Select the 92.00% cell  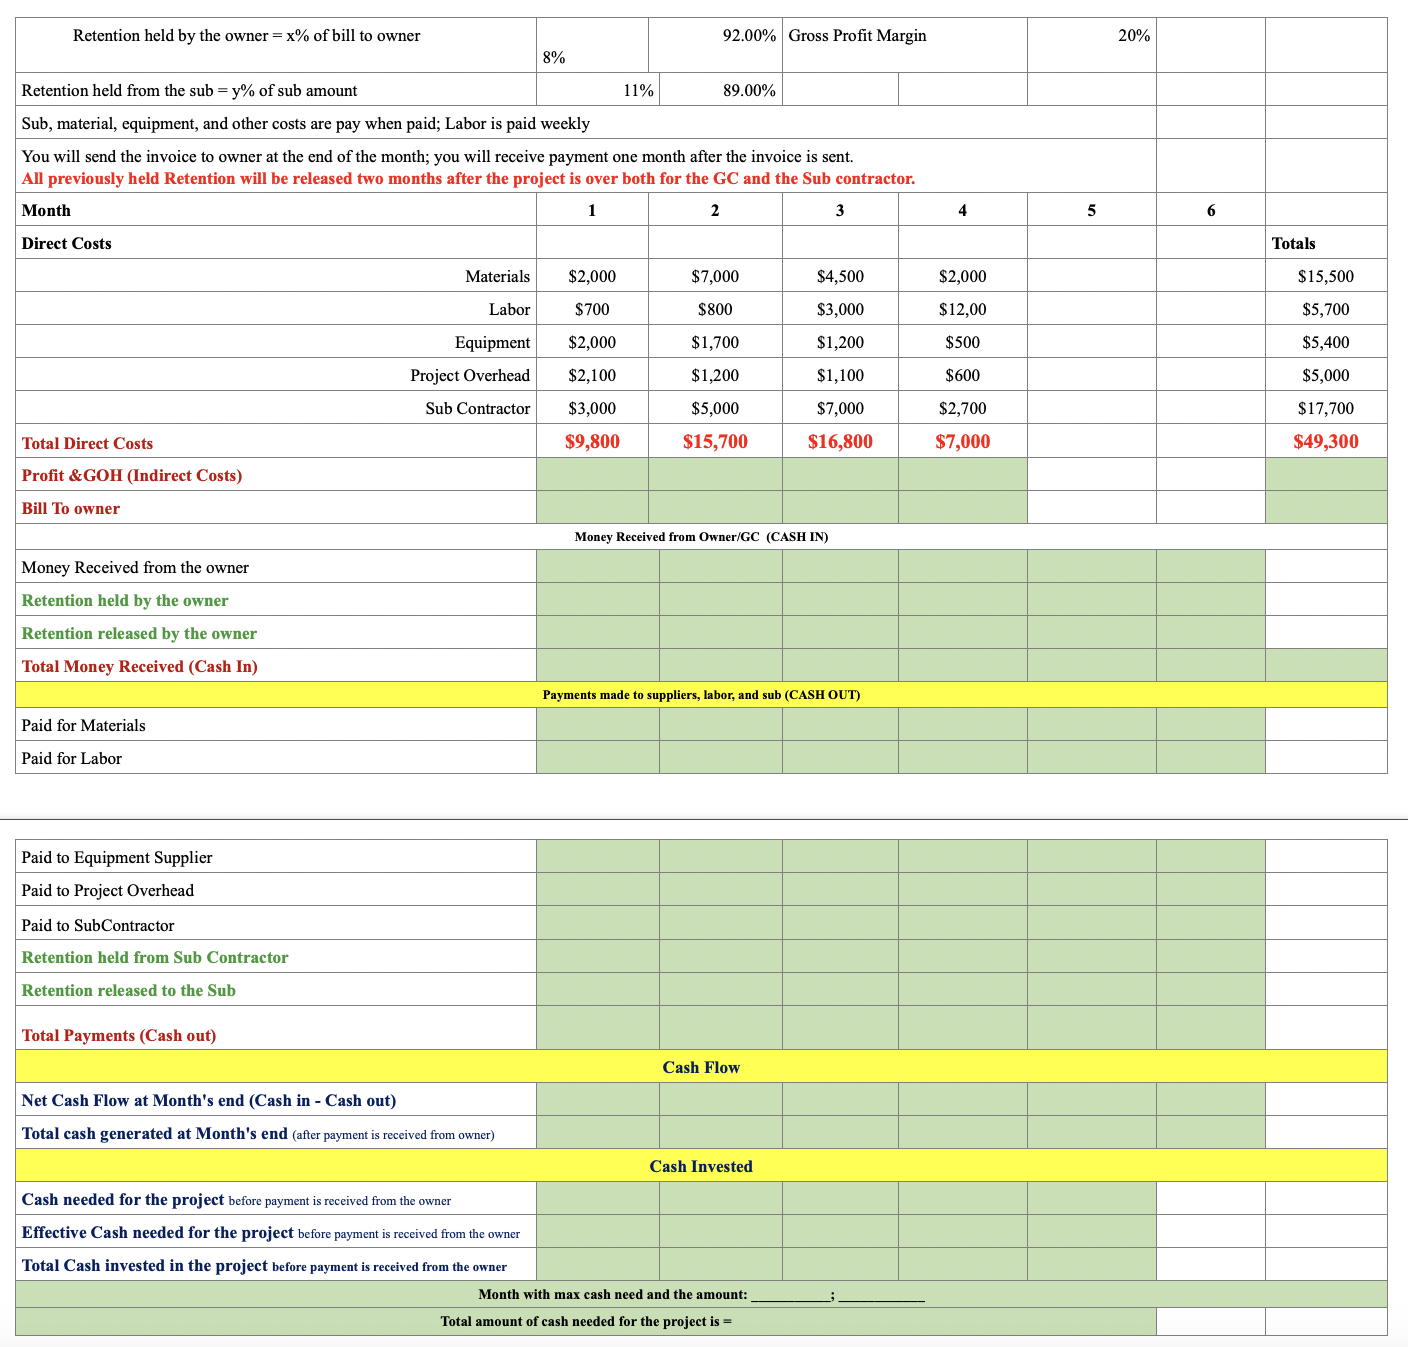(x=715, y=45)
